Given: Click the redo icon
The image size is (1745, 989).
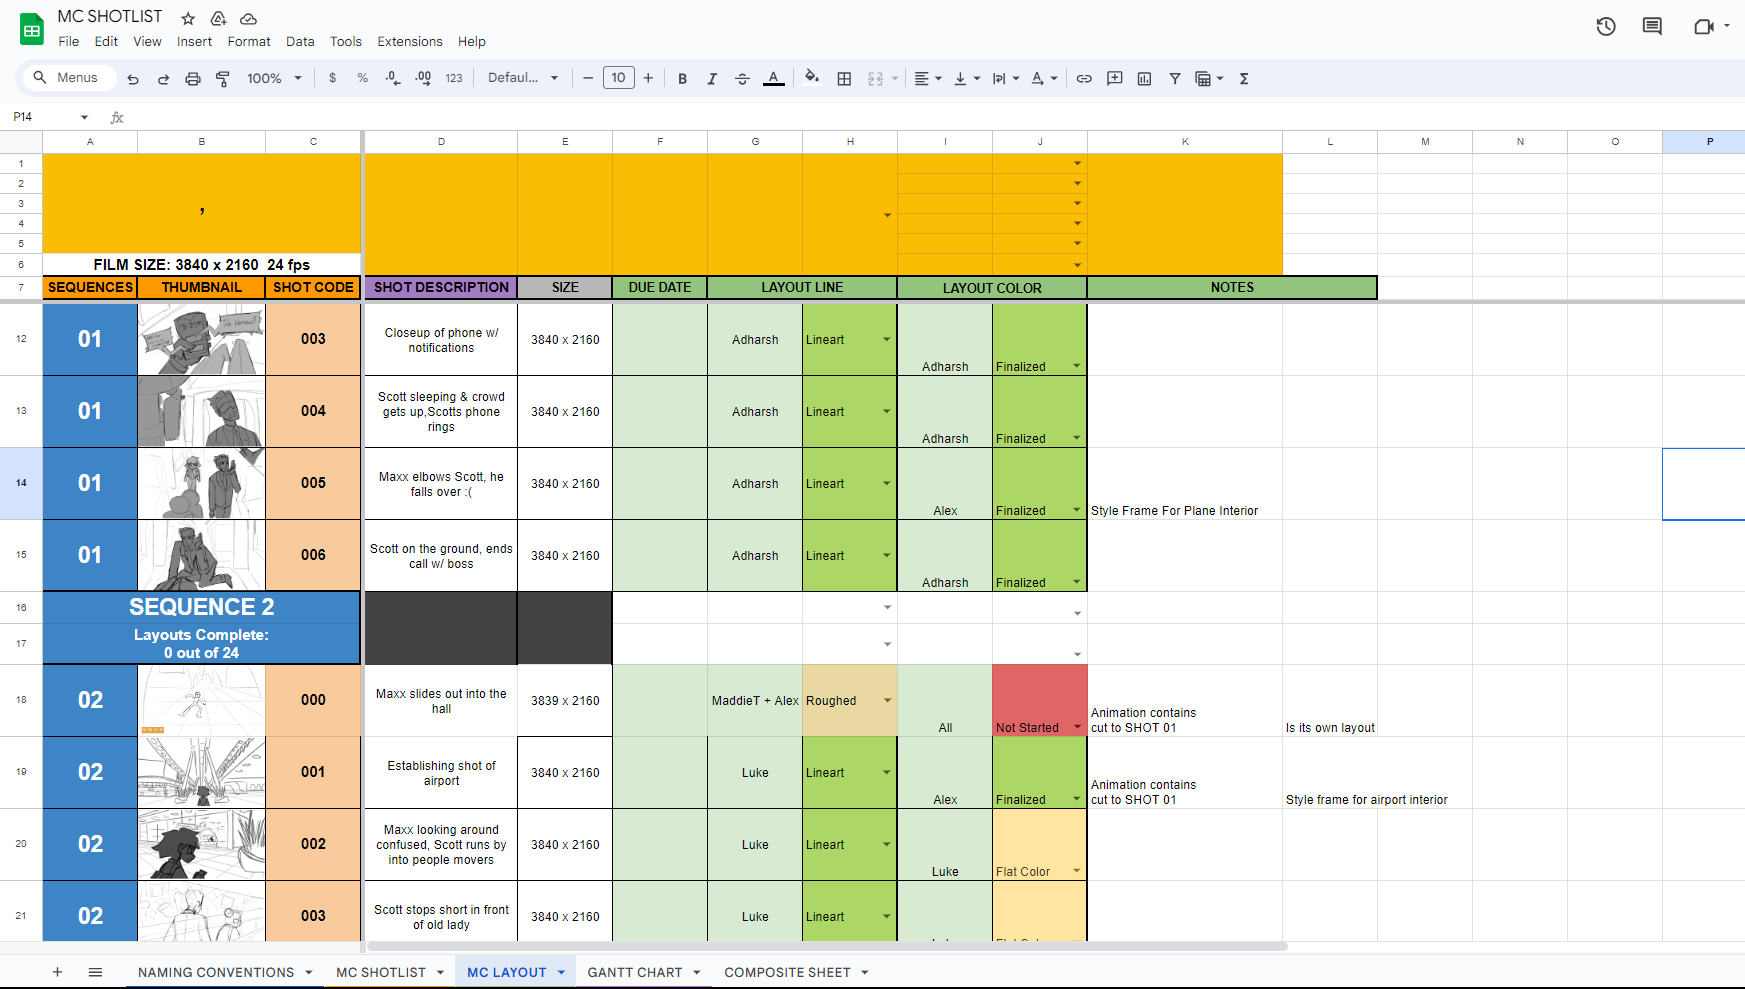Looking at the screenshot, I should coord(163,78).
